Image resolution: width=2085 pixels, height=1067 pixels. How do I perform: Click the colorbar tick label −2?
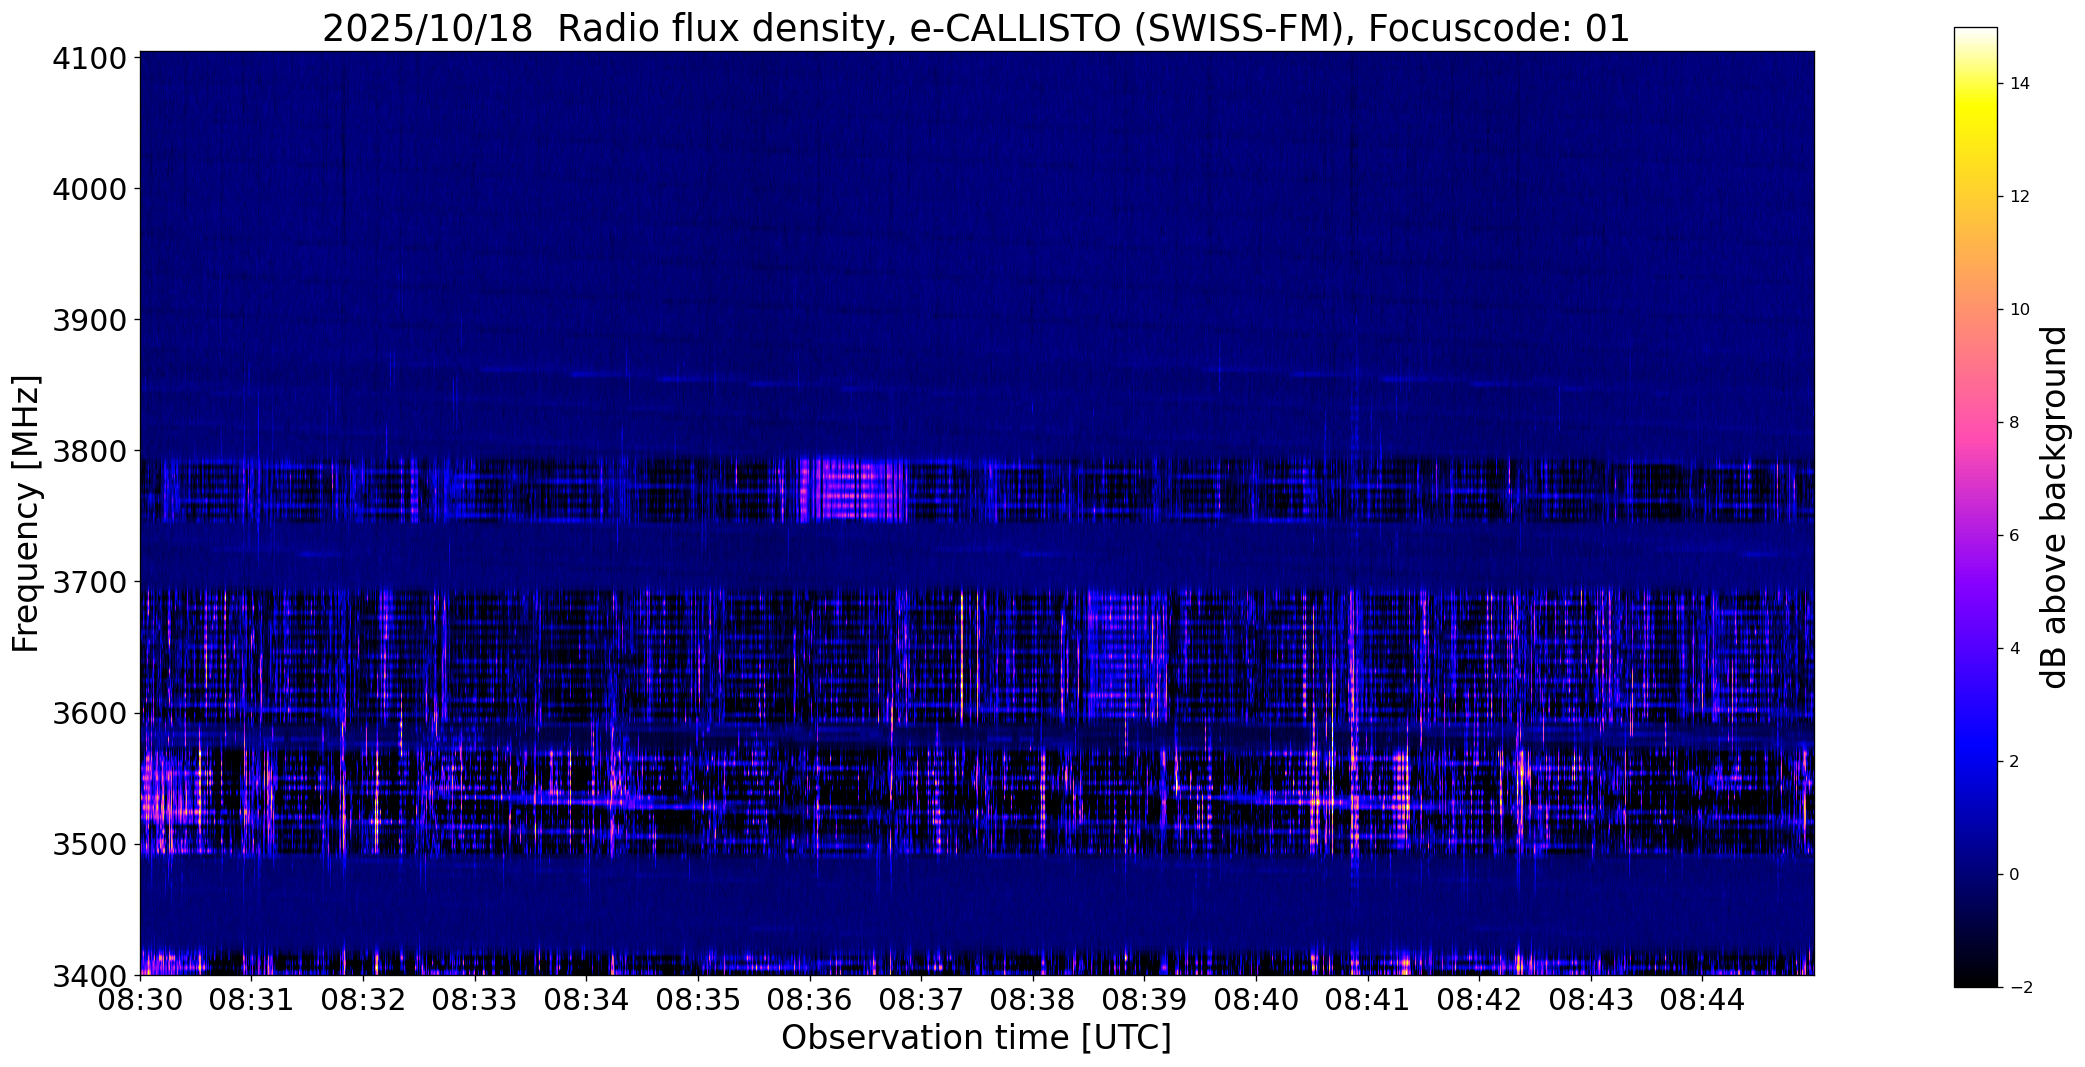coord(2020,988)
